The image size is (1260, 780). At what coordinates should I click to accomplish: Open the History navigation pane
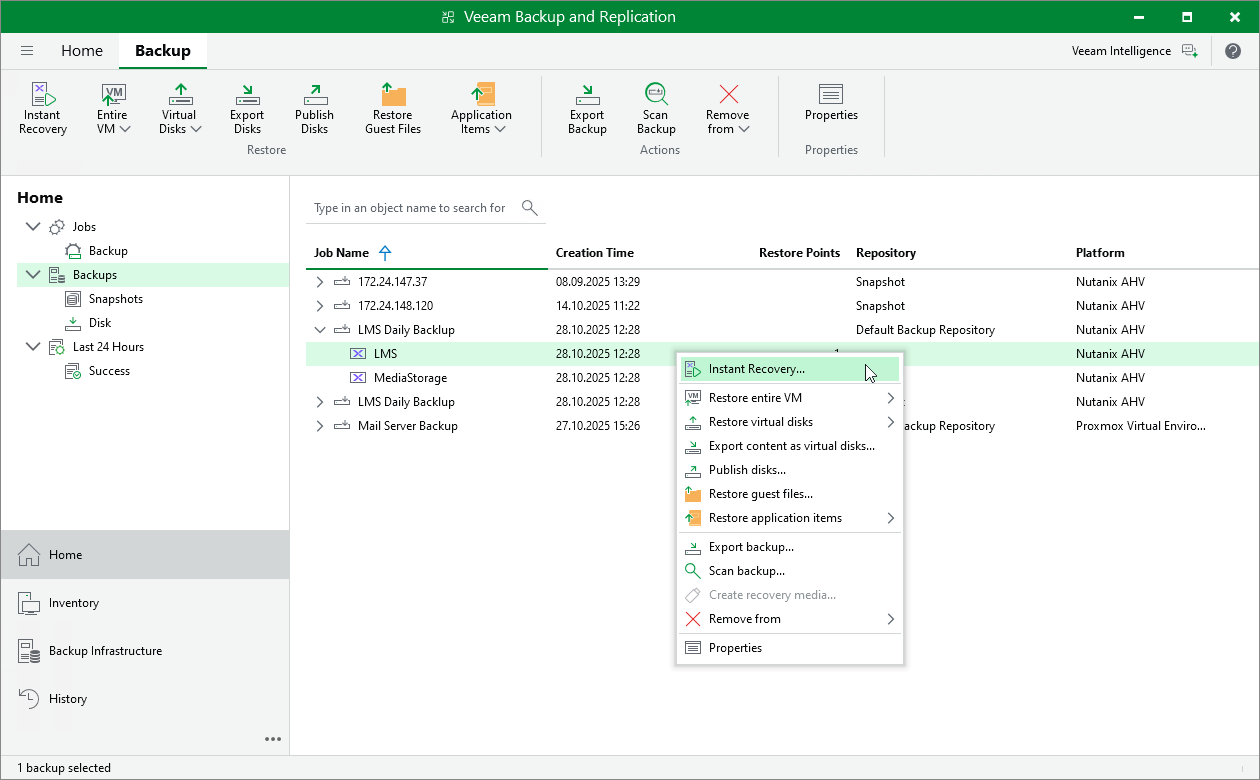145,699
